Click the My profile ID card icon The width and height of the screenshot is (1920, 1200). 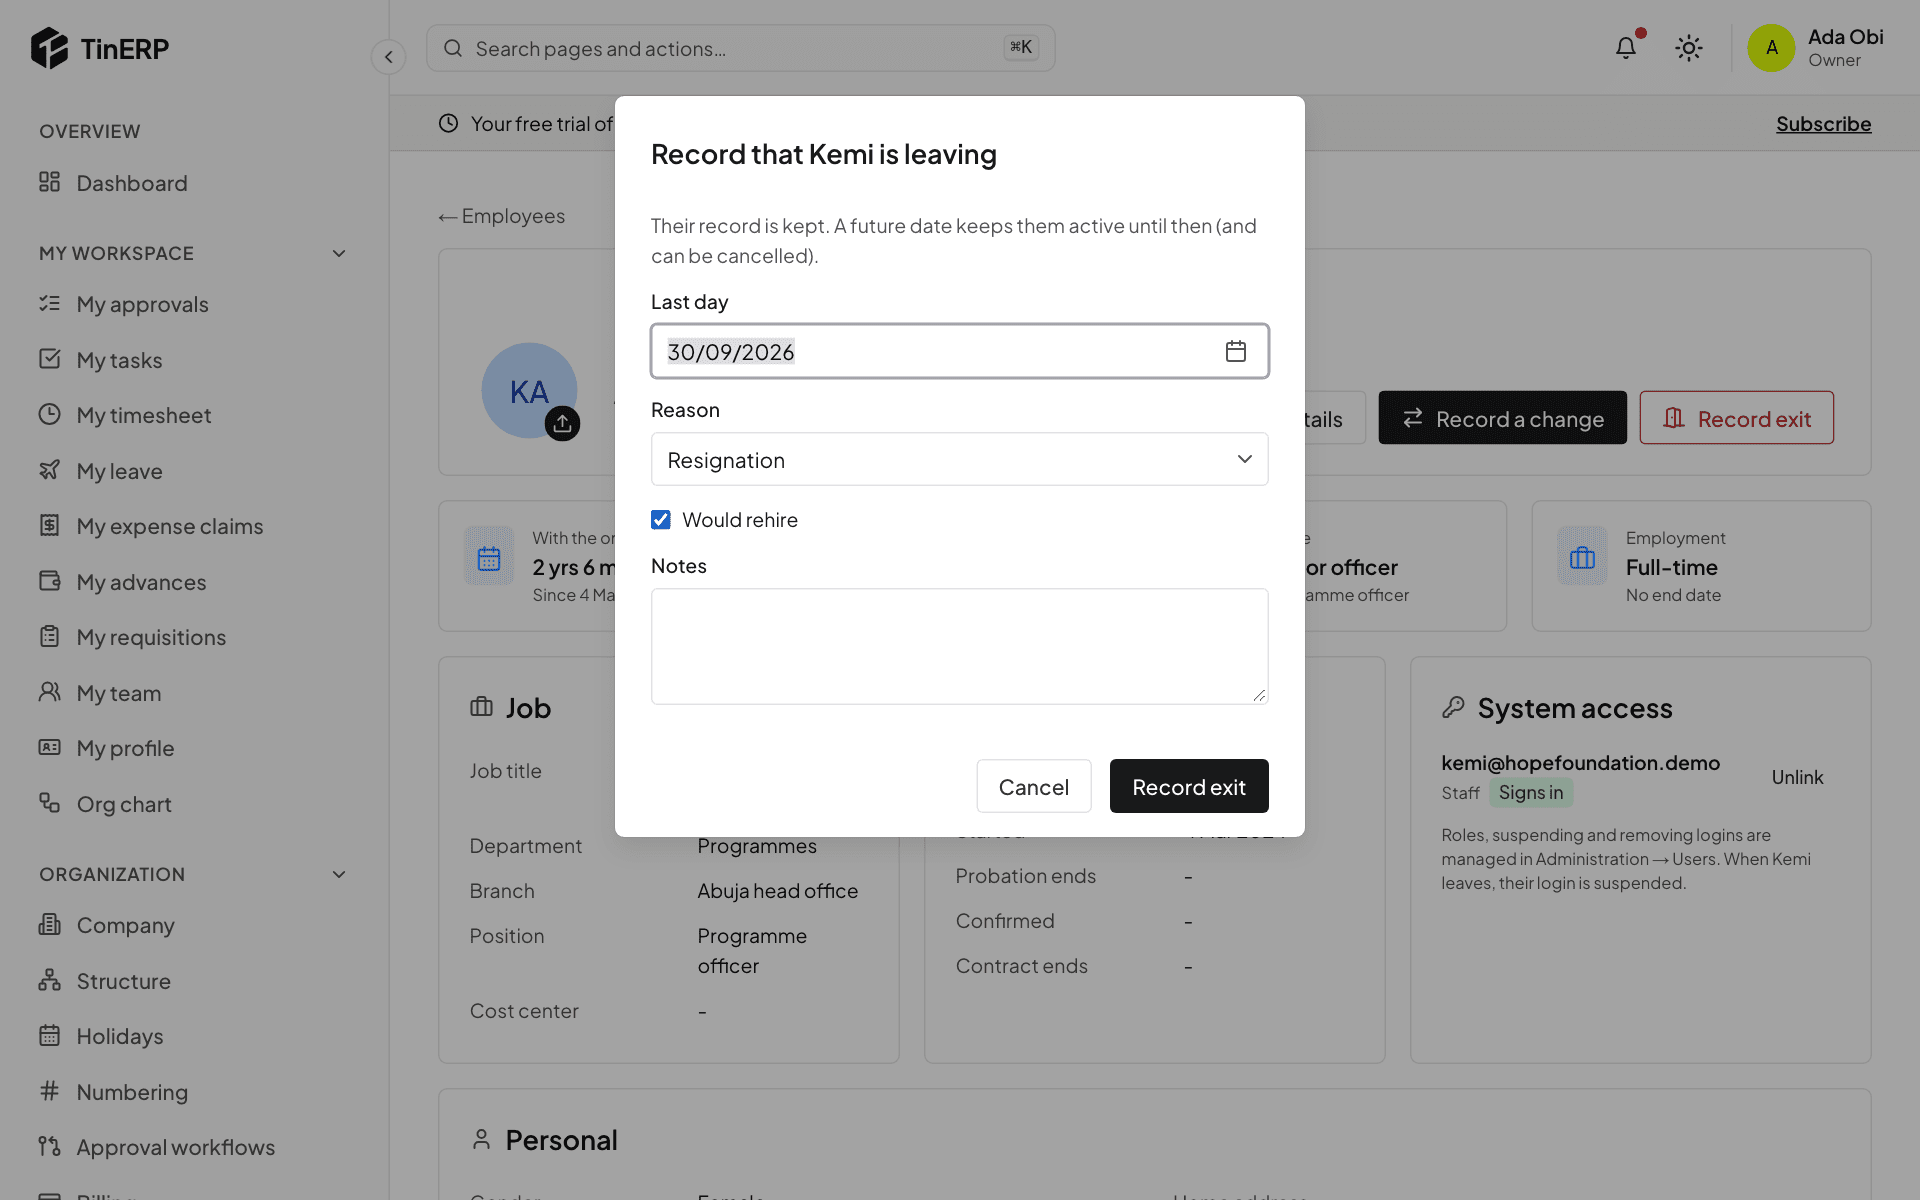[49, 747]
